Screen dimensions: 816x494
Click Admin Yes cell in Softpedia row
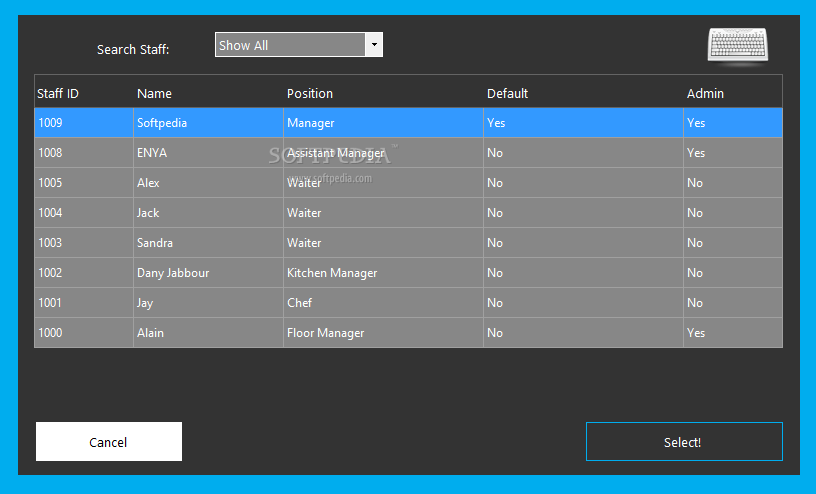[x=733, y=123]
